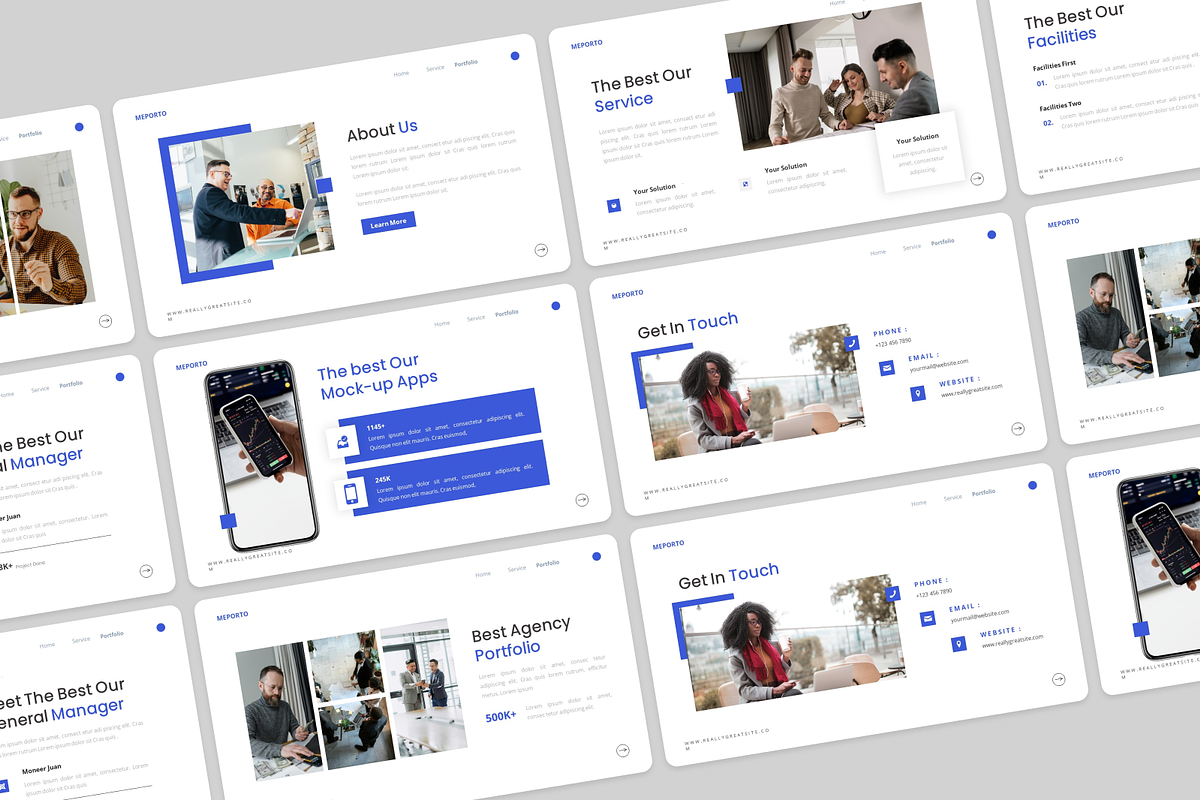The height and width of the screenshot is (800, 1200).
Task: Click the About Us heading
Action: tap(382, 130)
